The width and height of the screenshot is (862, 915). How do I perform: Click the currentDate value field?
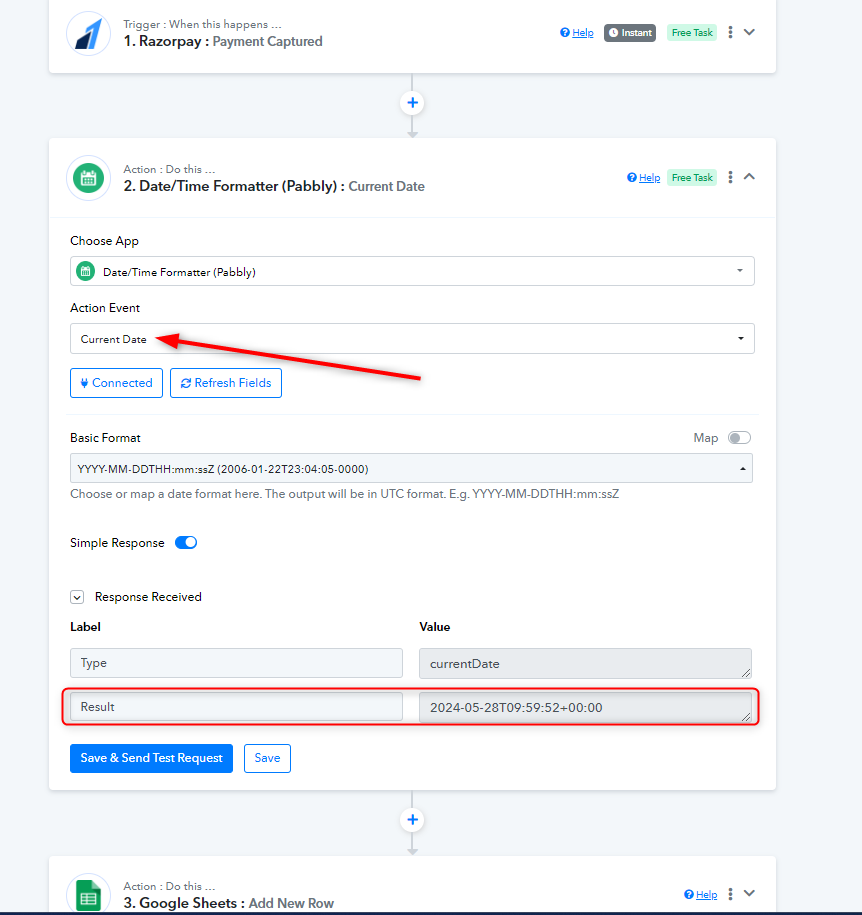point(585,663)
